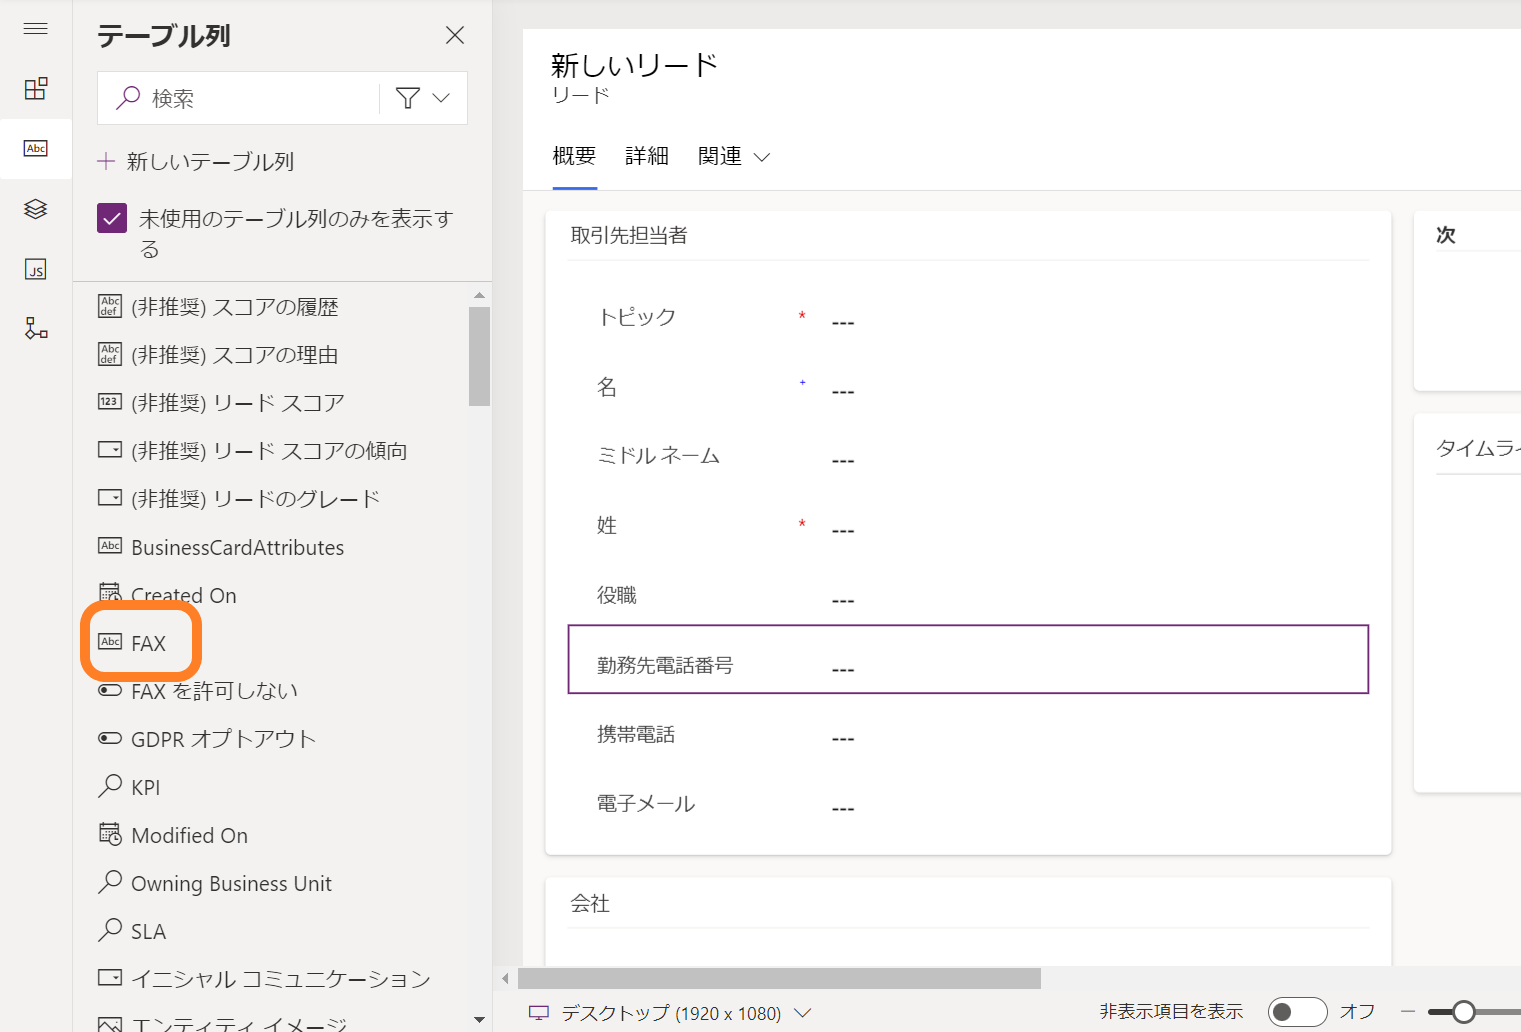This screenshot has width=1521, height=1032.
Task: Select イニシャル コミュニケーション column
Action: click(x=282, y=979)
